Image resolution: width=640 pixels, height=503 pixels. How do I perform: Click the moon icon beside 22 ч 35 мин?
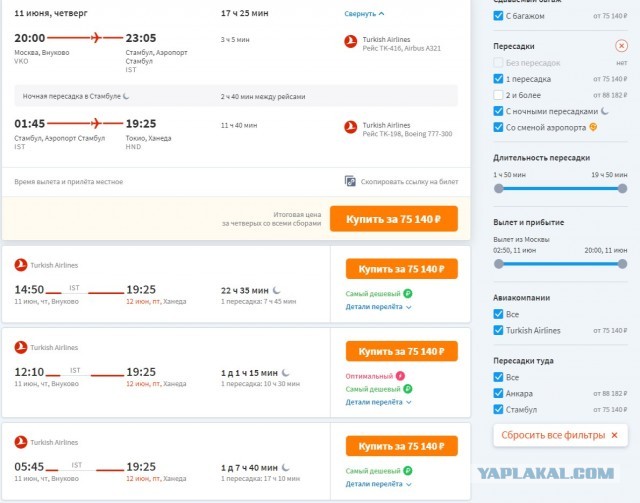click(x=276, y=290)
